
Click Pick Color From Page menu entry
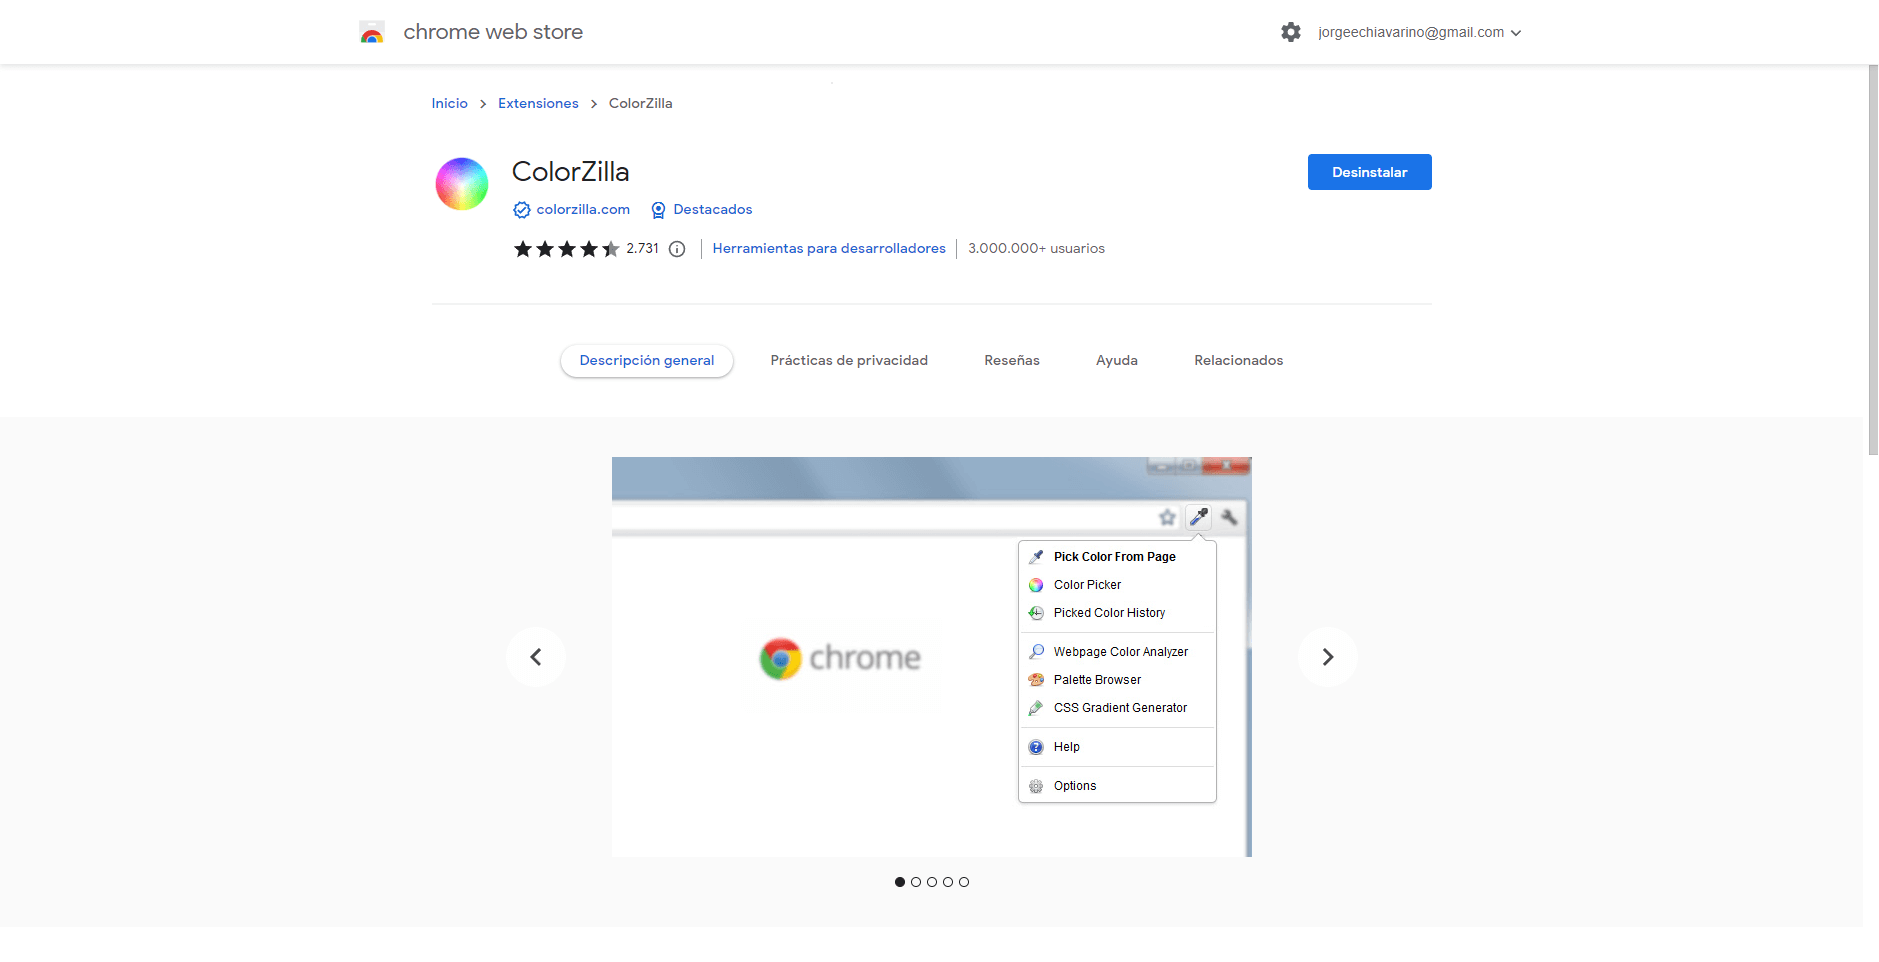click(x=1117, y=557)
